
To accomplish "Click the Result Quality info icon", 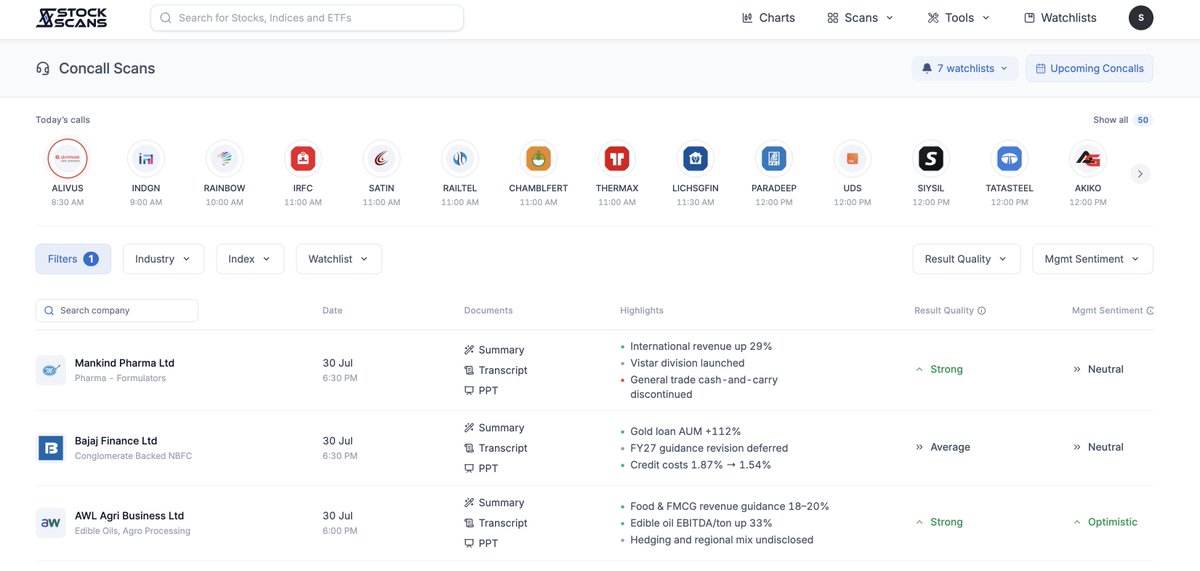I will point(982,311).
